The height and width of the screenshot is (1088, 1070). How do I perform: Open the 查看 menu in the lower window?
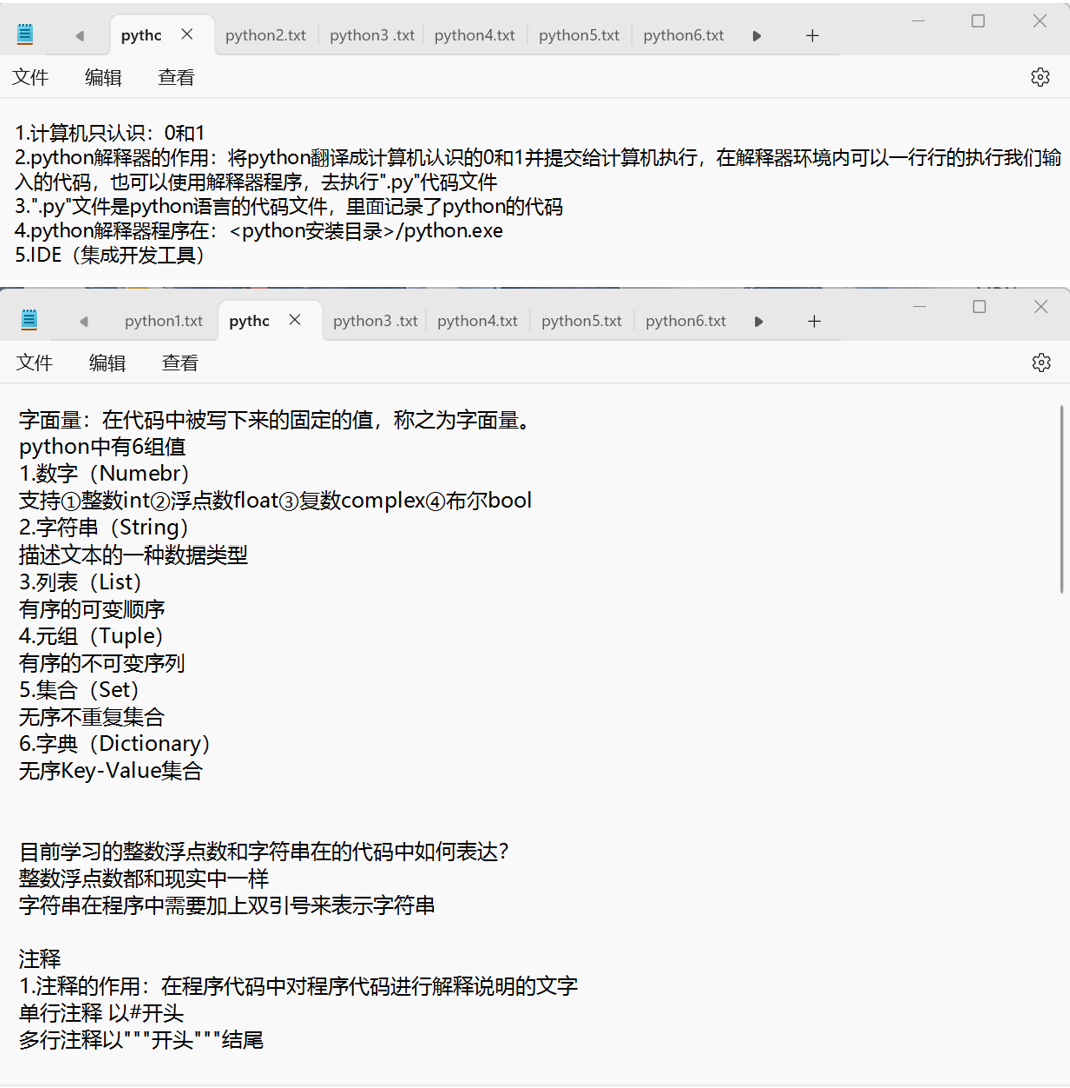pyautogui.click(x=180, y=363)
